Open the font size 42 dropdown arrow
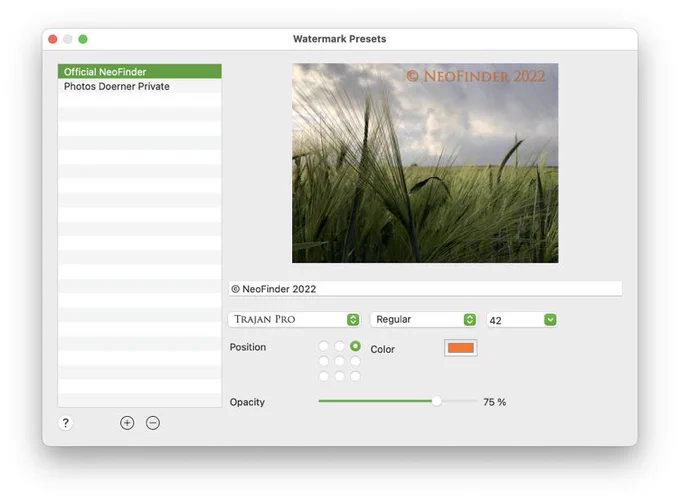The image size is (680, 502). point(550,320)
